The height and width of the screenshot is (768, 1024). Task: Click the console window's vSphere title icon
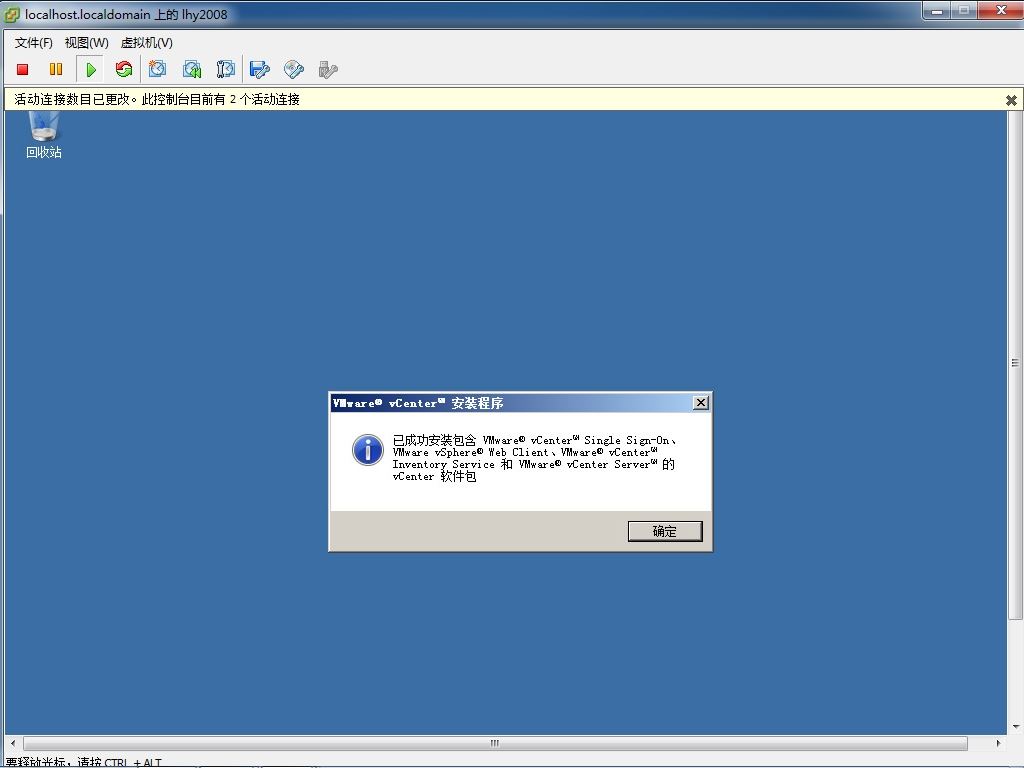point(12,14)
